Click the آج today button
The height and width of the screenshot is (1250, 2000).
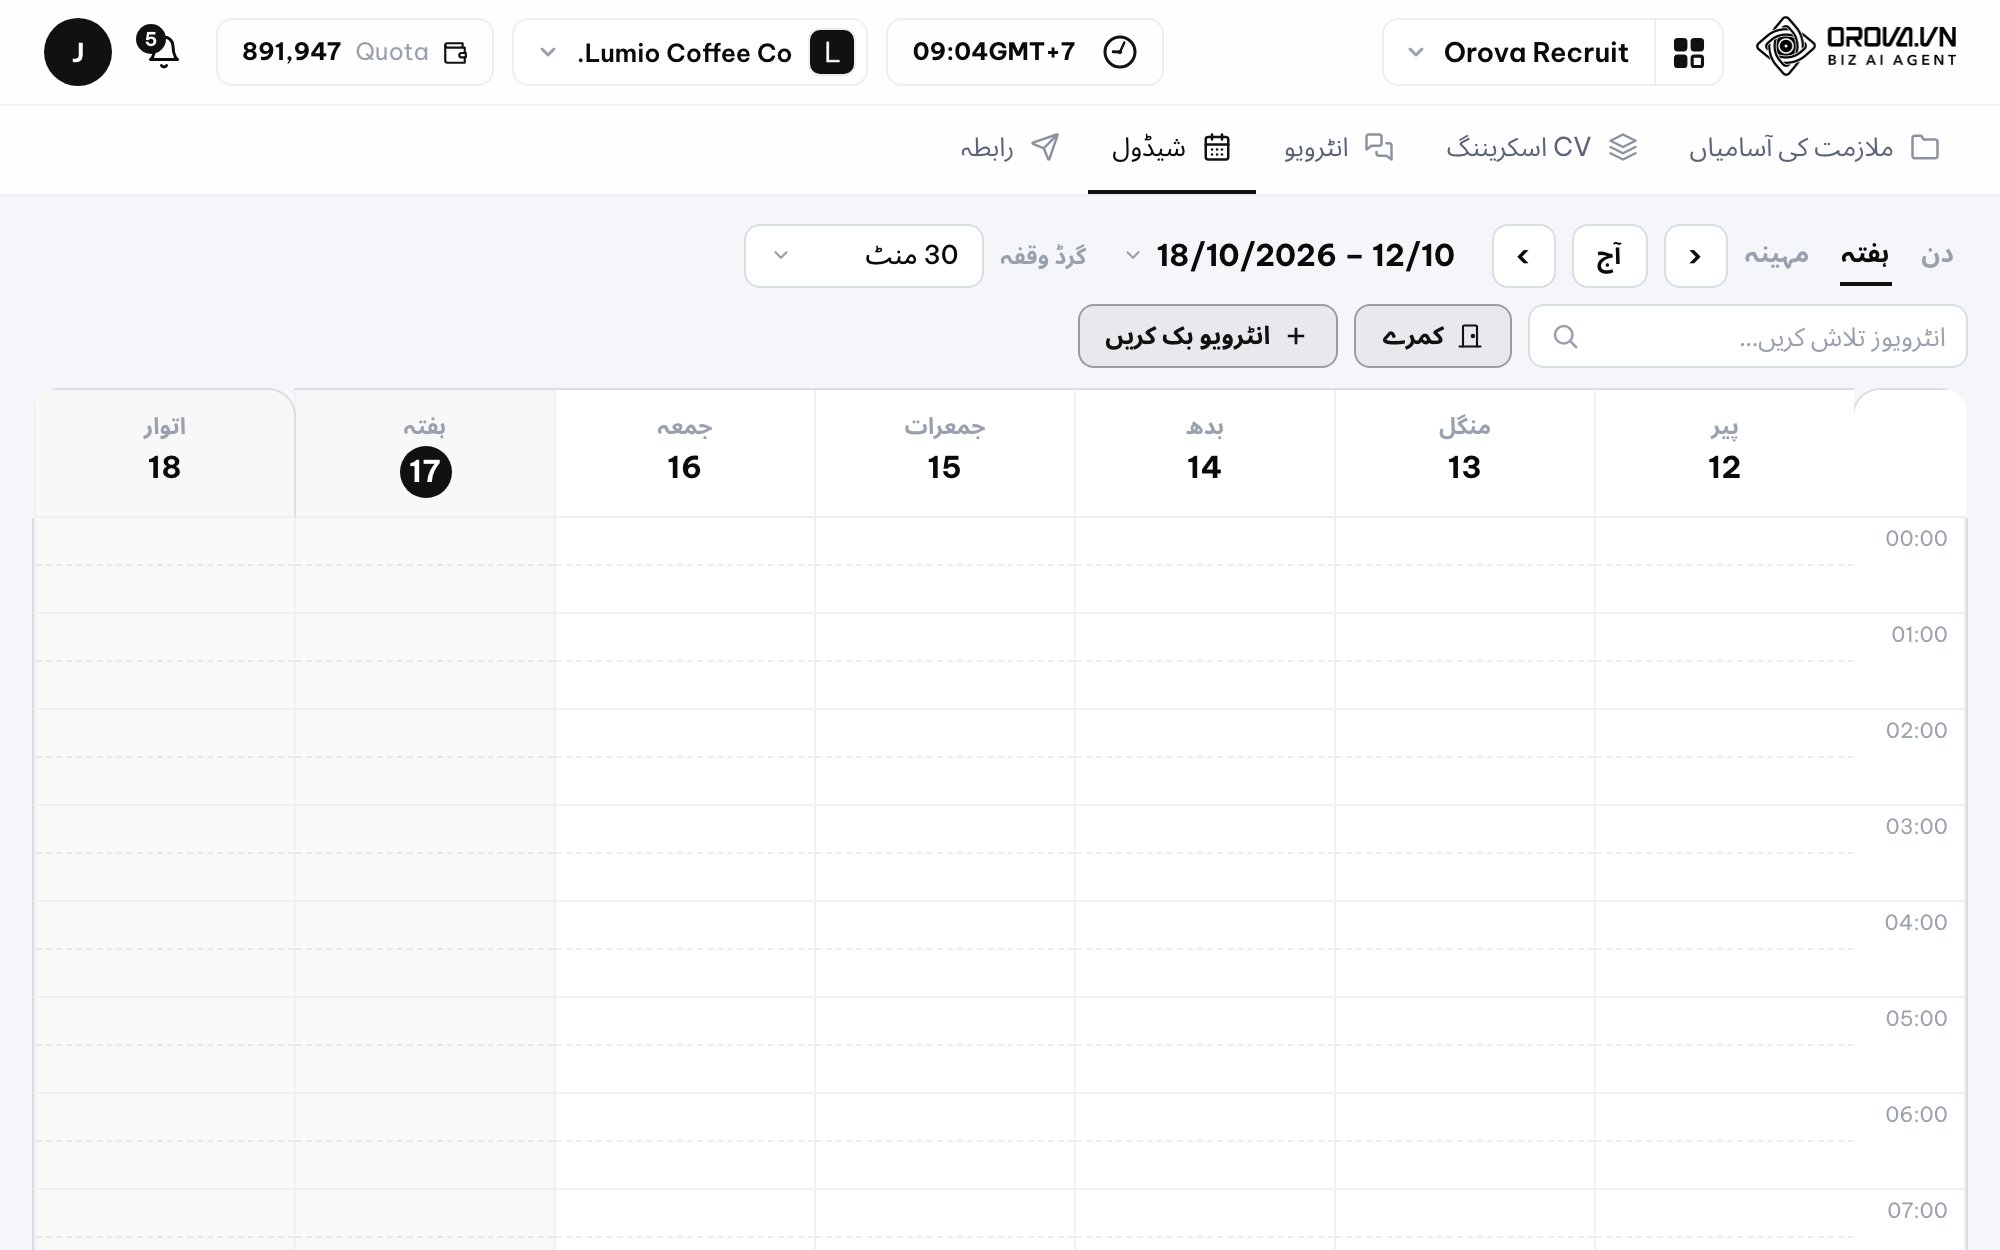tap(1609, 256)
